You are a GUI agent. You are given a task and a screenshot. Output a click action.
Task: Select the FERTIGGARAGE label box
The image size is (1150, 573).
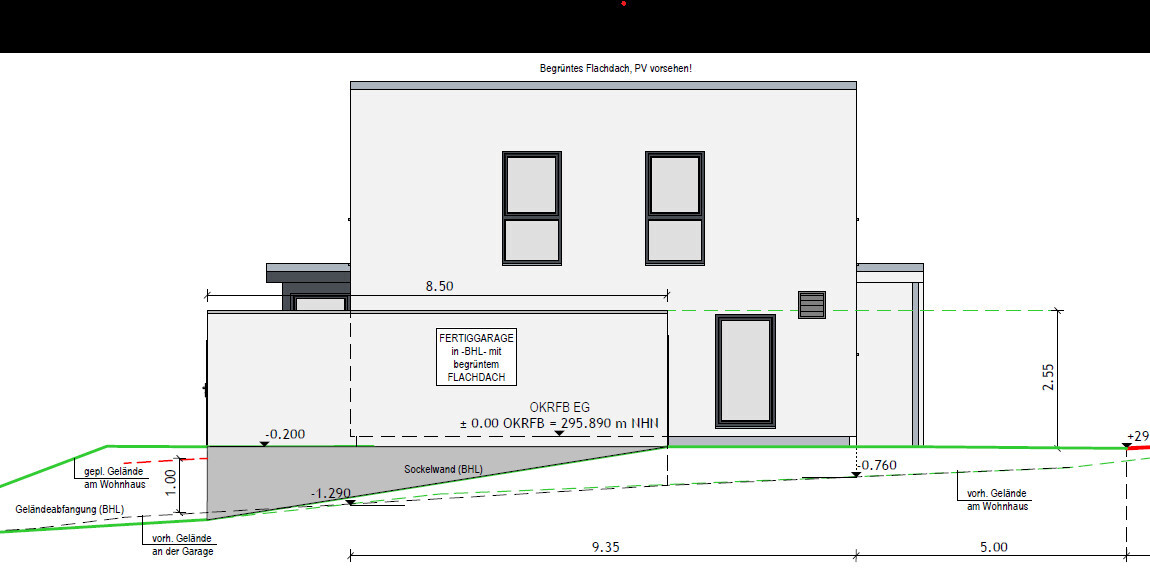476,358
